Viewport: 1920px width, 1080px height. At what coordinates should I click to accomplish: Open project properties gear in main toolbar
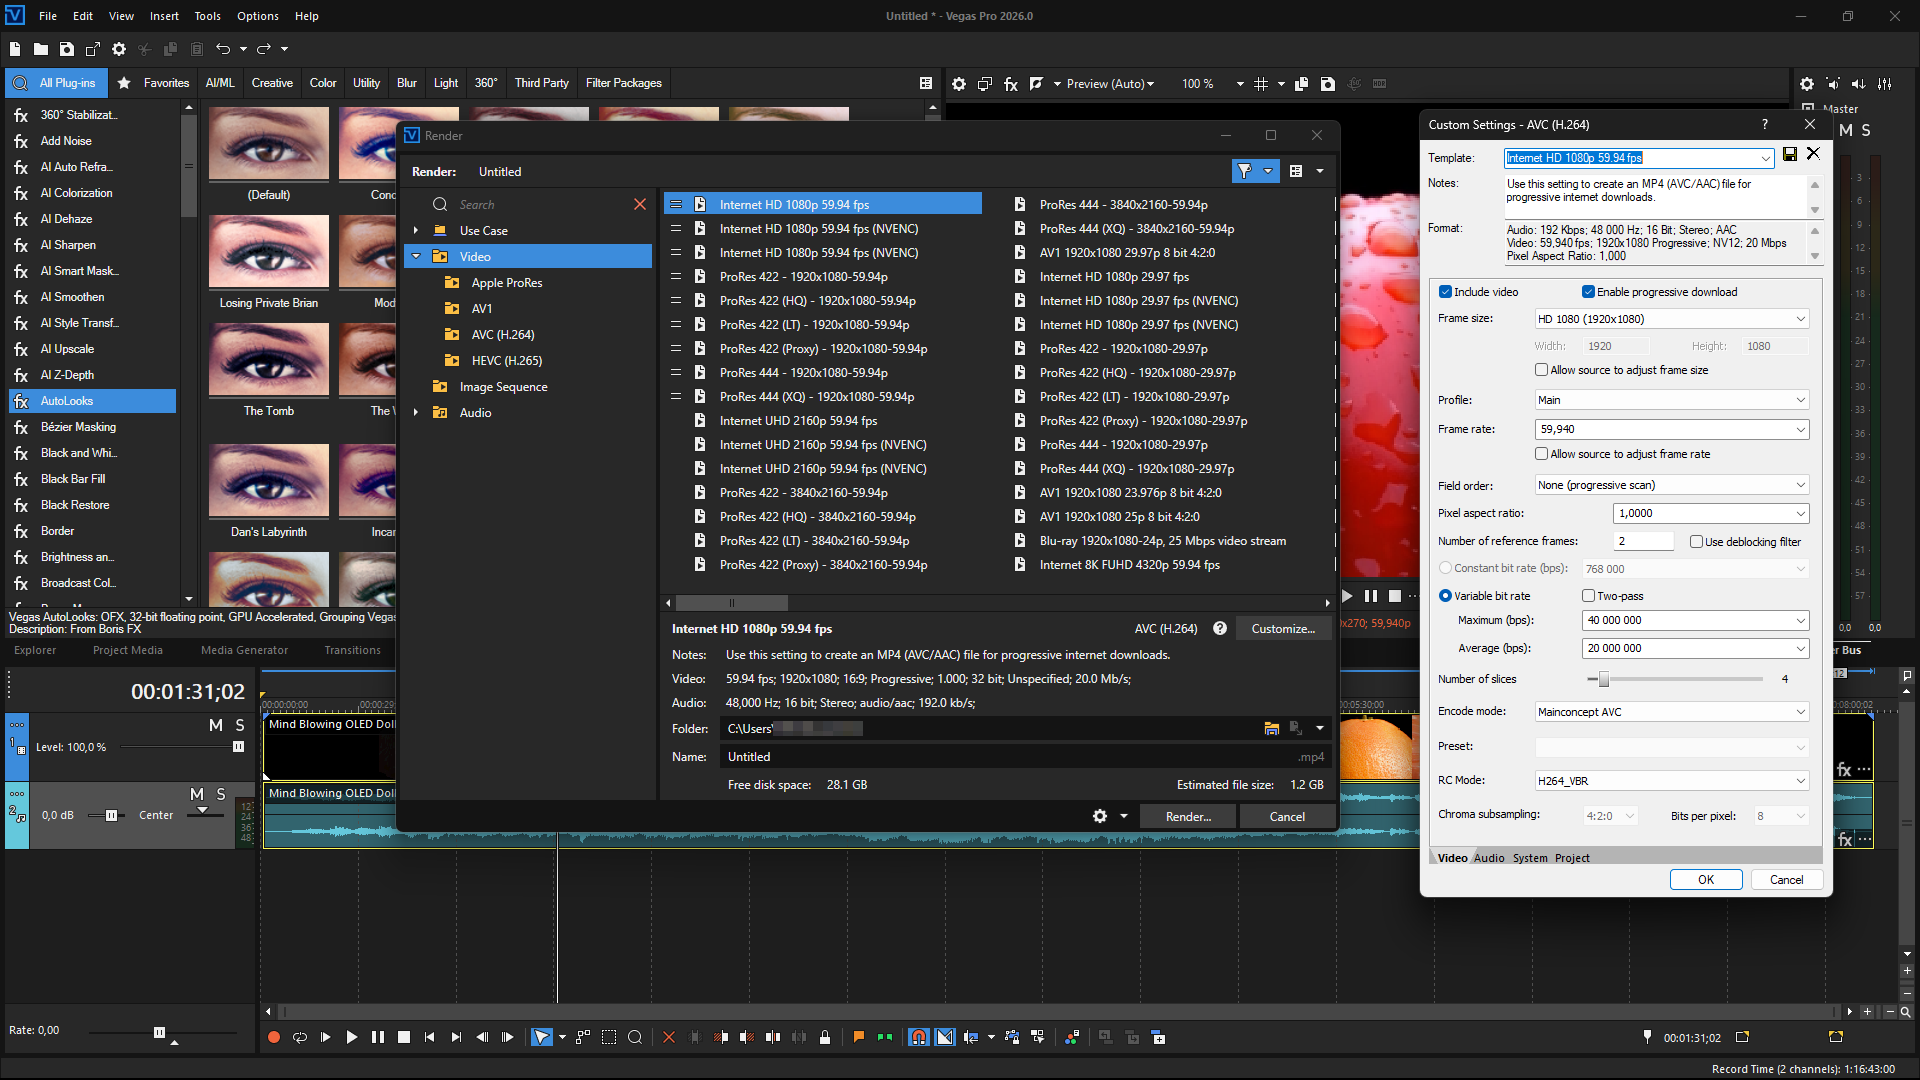tap(119, 49)
